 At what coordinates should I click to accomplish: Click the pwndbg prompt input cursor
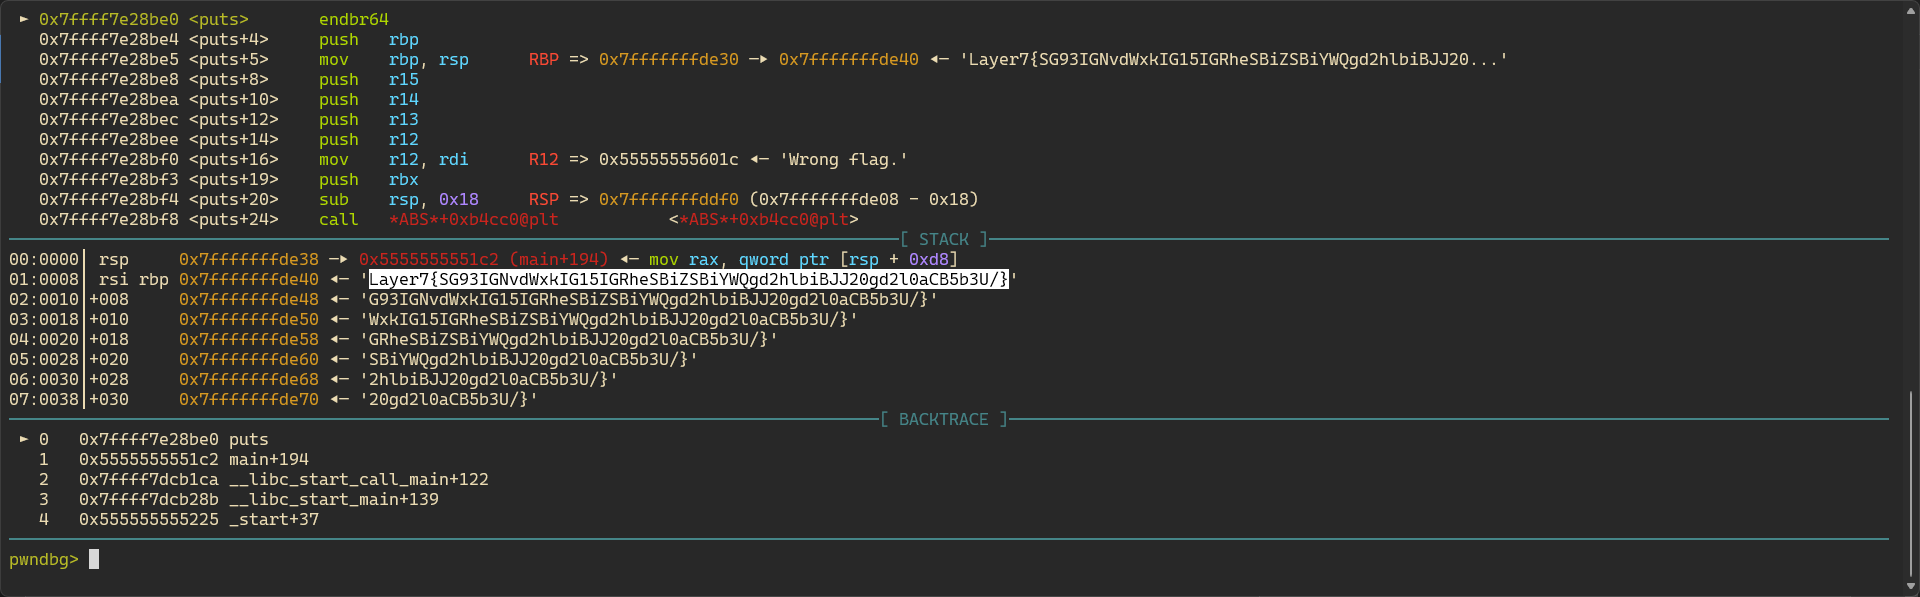94,559
